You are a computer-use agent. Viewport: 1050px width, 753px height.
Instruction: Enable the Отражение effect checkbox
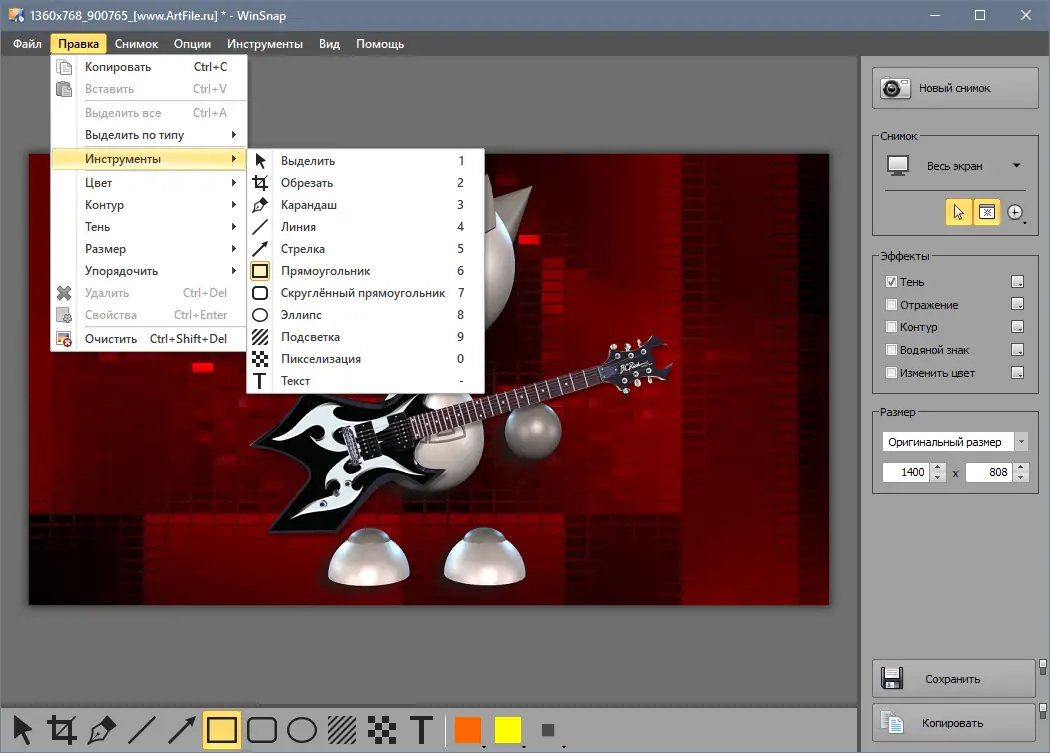[889, 304]
